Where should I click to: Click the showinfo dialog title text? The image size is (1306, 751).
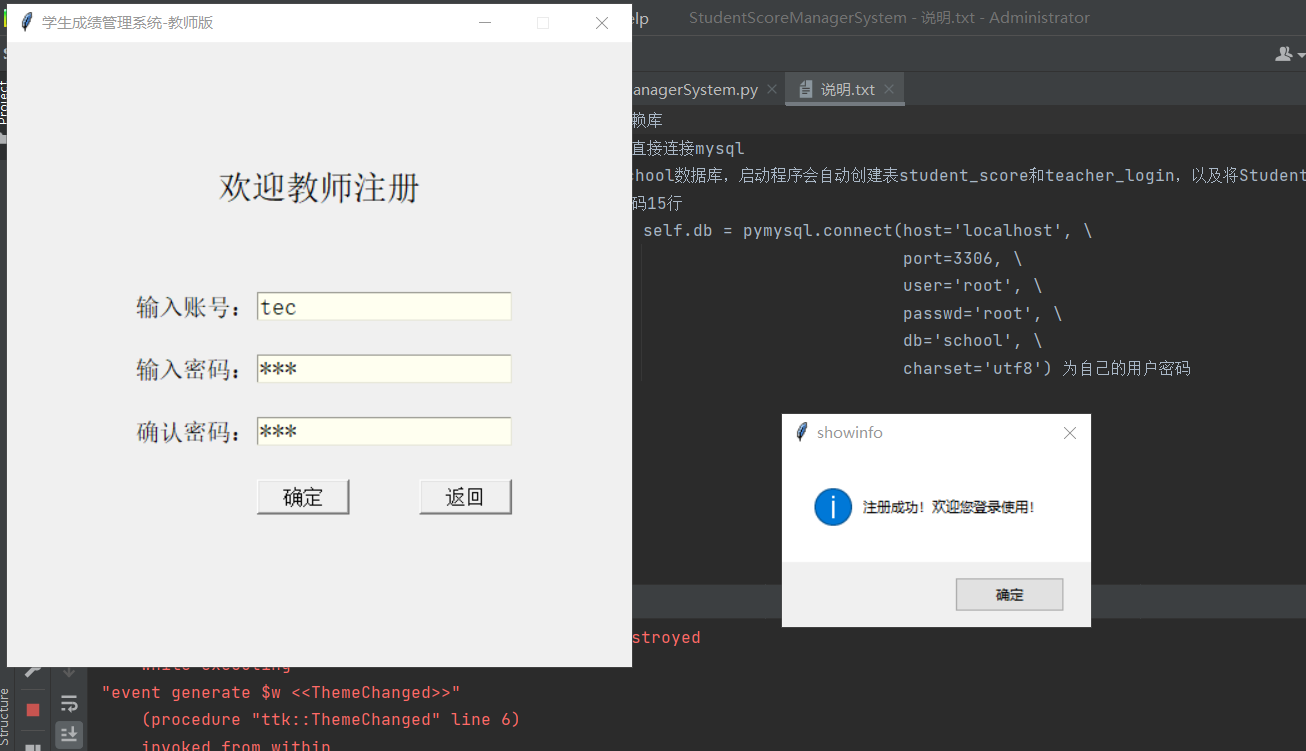pyautogui.click(x=849, y=433)
